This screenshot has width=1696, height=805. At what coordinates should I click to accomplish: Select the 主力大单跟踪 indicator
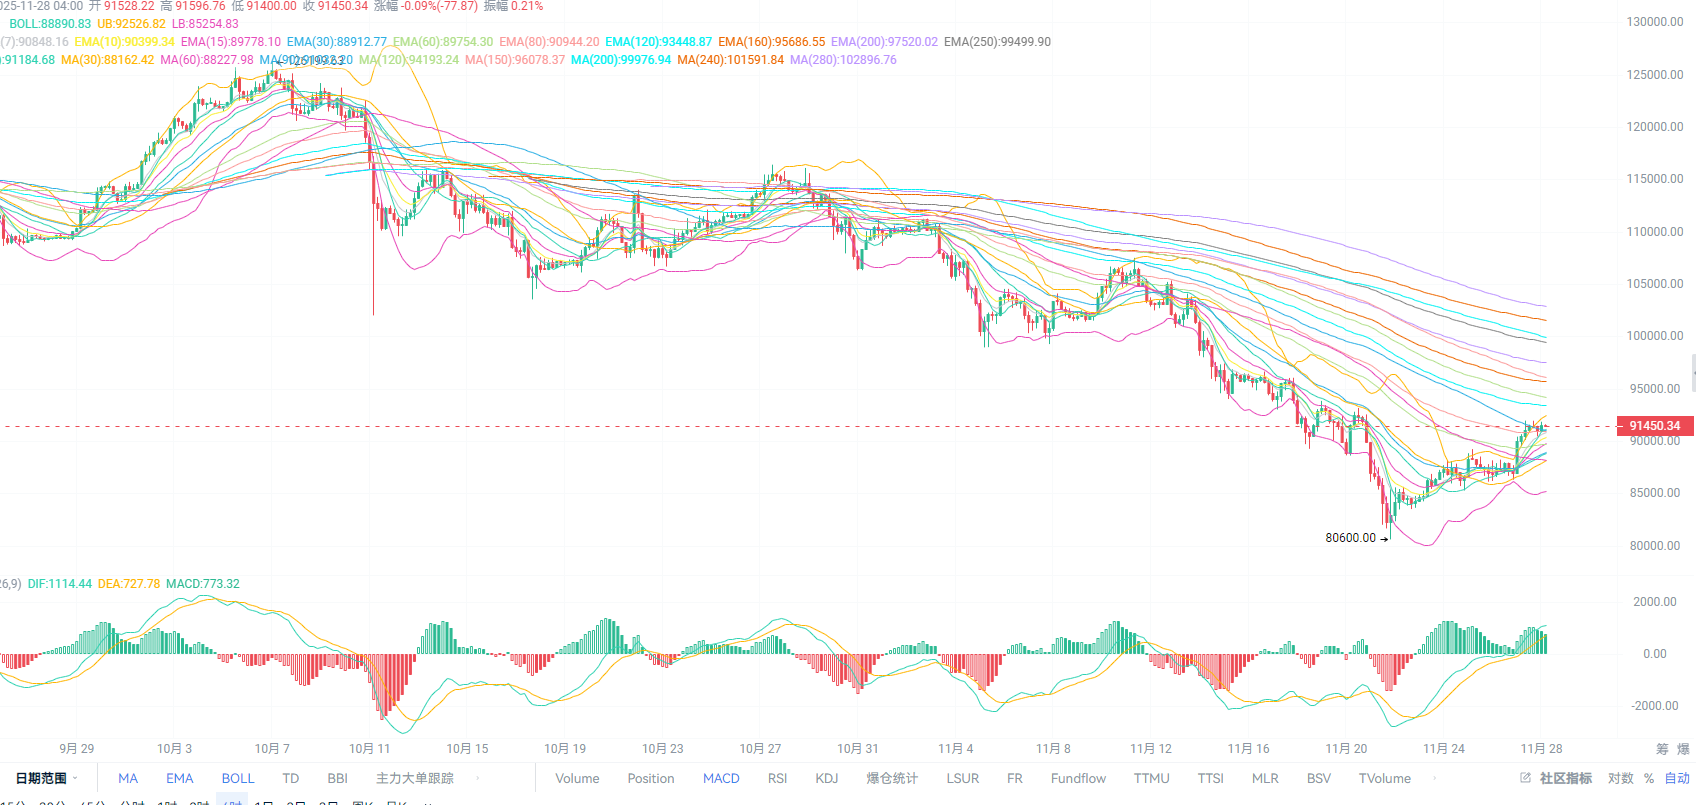point(415,778)
